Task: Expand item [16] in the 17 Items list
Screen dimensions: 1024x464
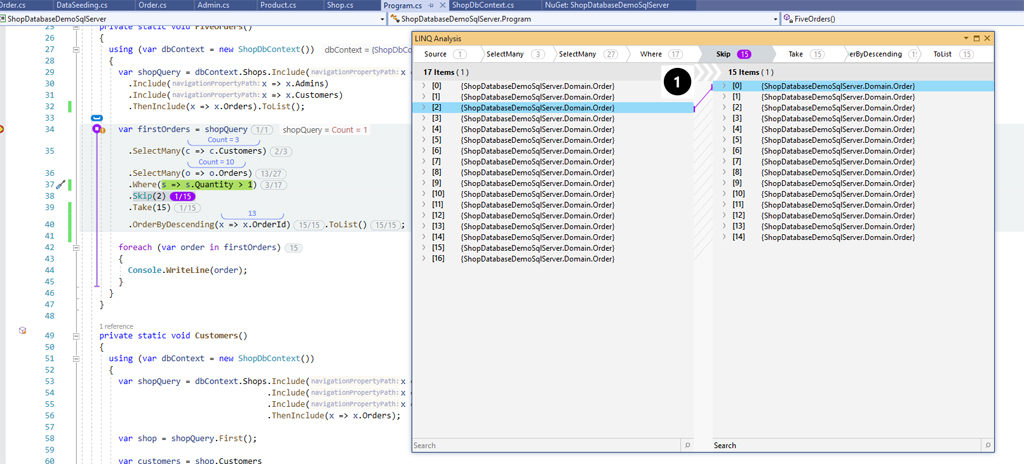Action: coord(423,259)
